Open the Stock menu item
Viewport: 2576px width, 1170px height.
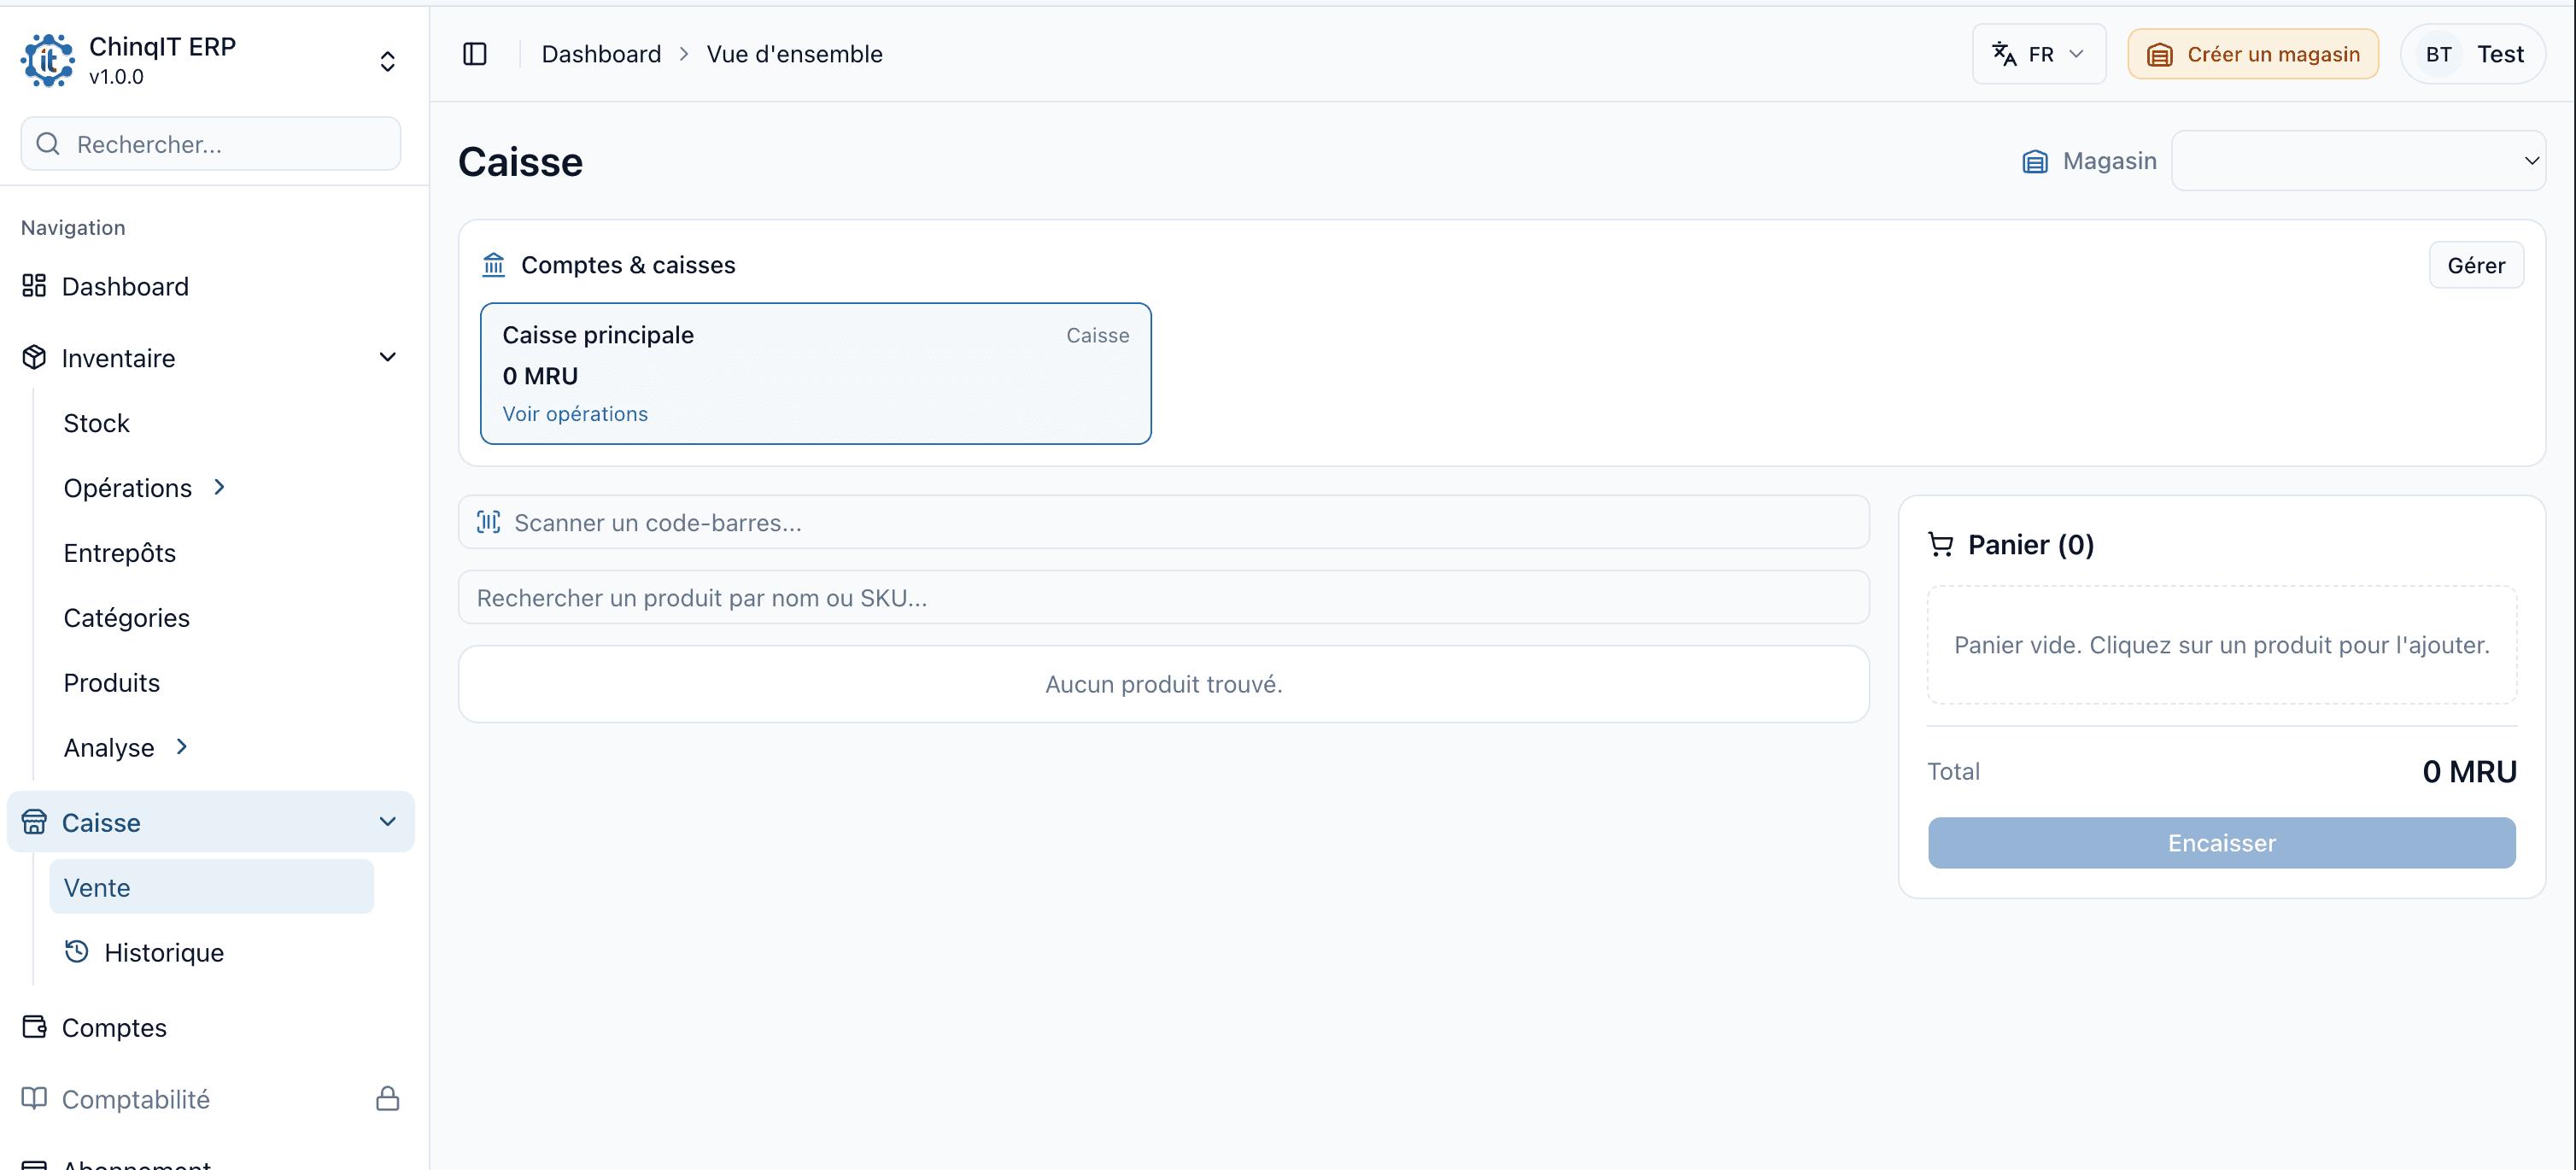click(x=96, y=423)
